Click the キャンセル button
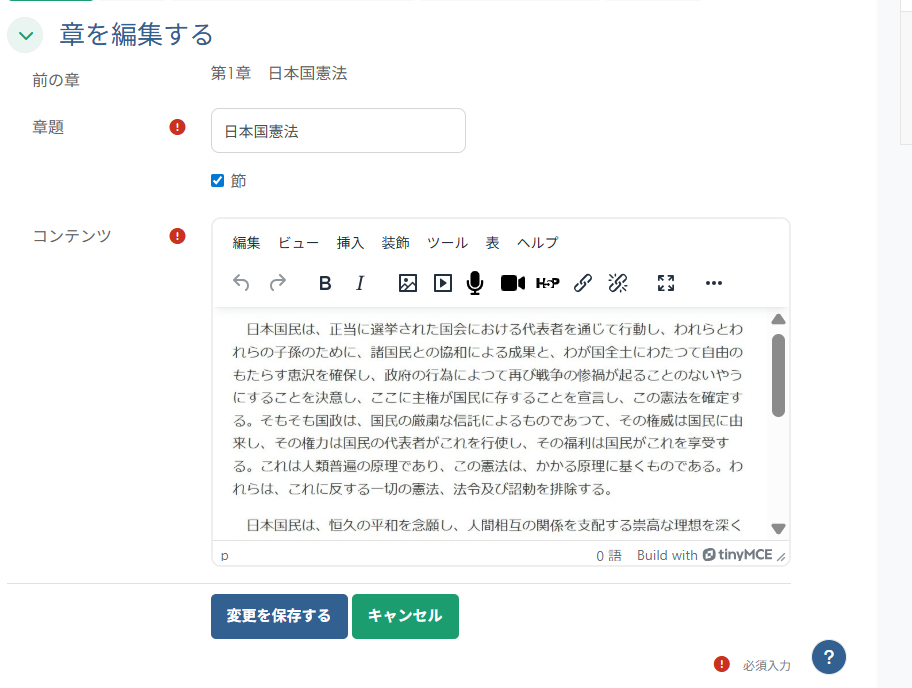 pyautogui.click(x=405, y=616)
